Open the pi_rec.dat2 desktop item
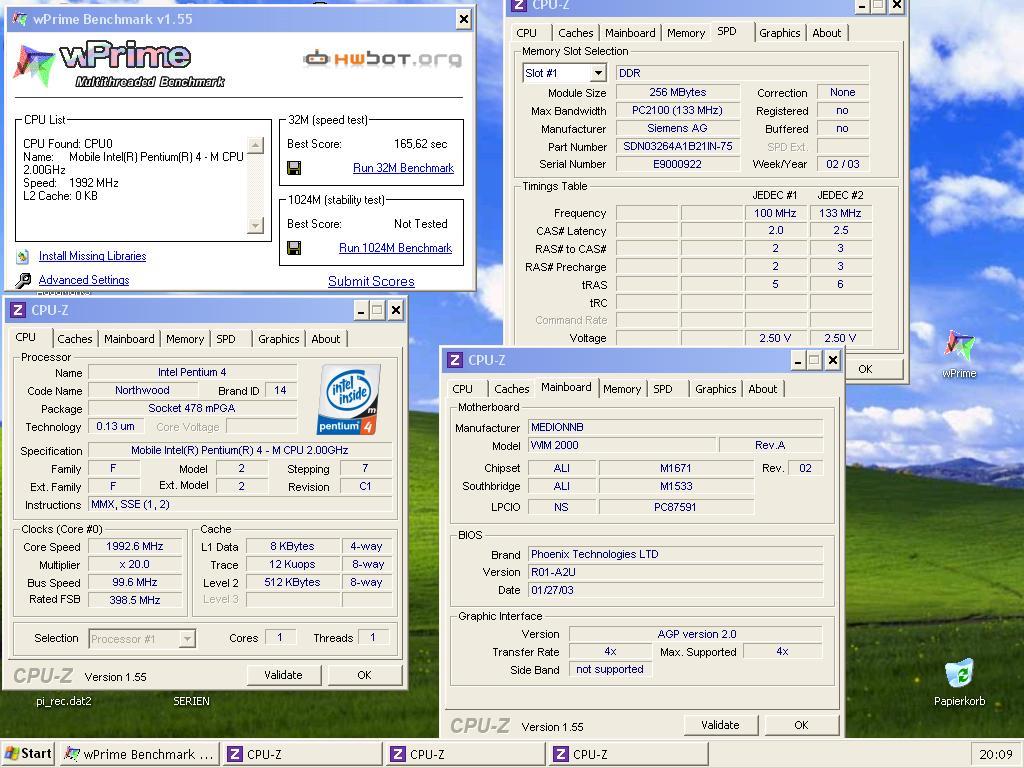The height and width of the screenshot is (768, 1024). pos(63,701)
